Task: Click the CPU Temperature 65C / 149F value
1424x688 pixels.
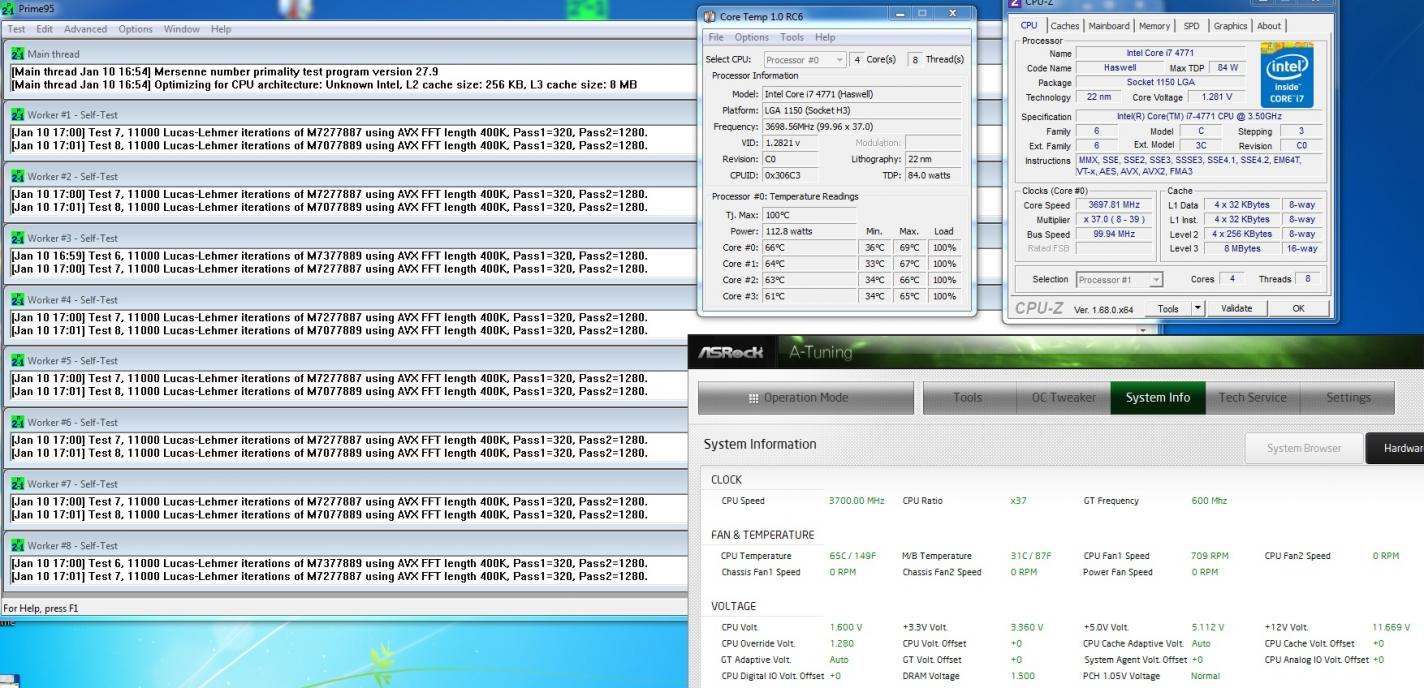Action: click(853, 556)
